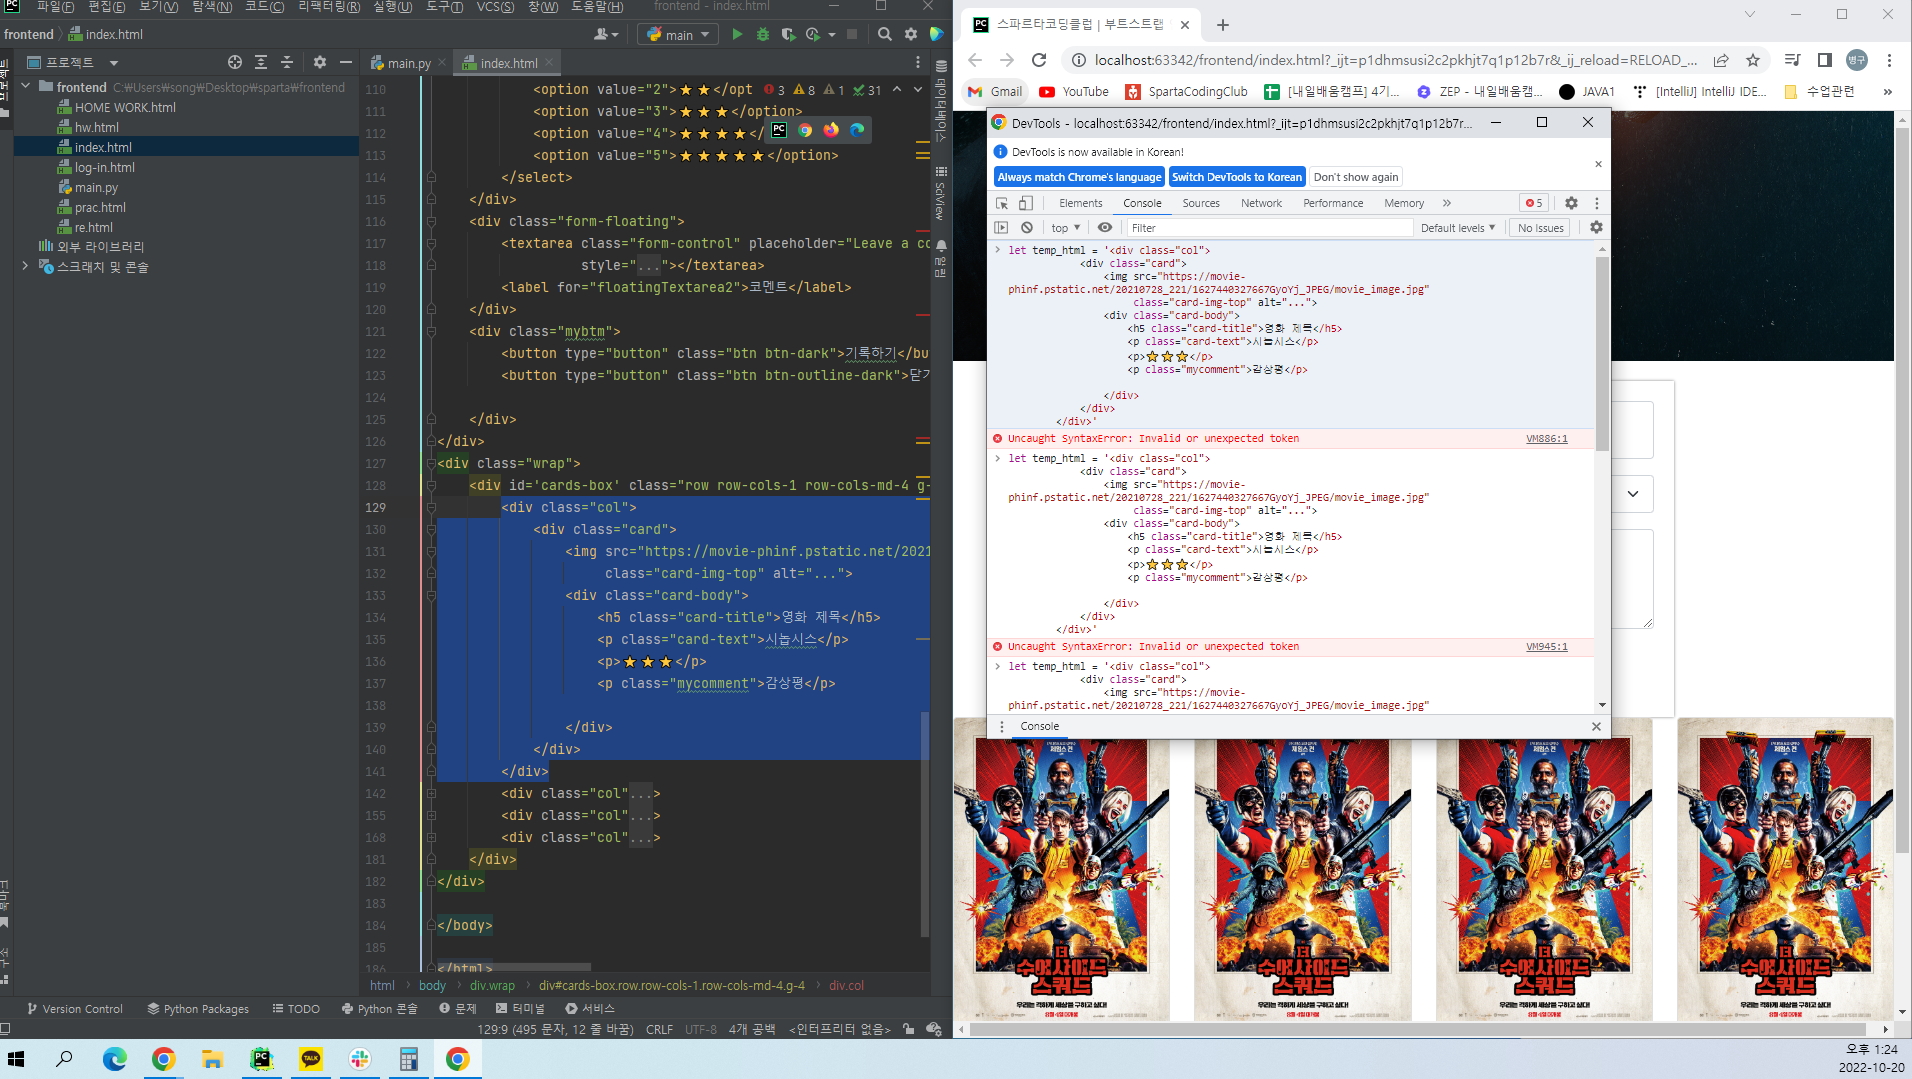This screenshot has width=1912, height=1079.
Task: Open Project panel options gear
Action: tap(320, 62)
